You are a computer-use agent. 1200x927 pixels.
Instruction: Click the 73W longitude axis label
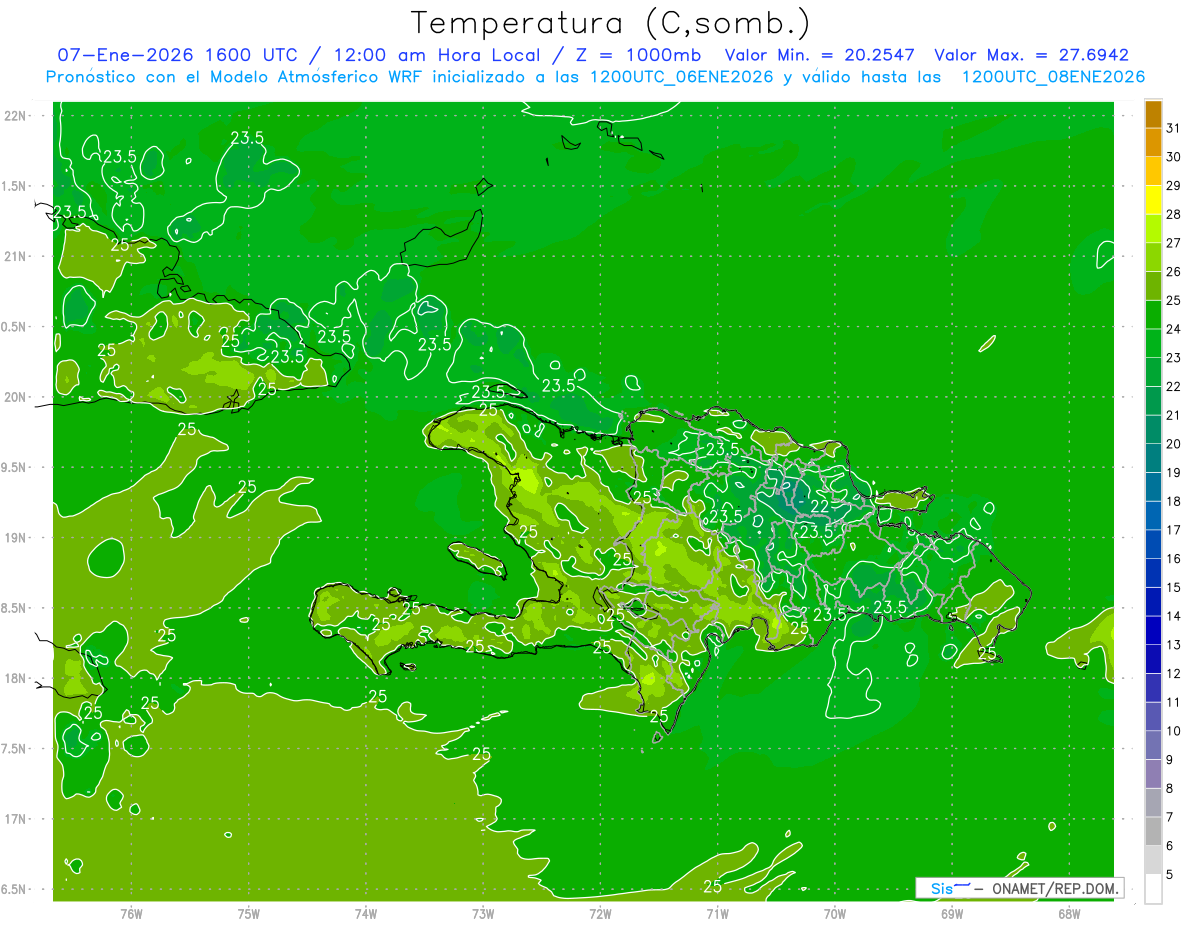[x=483, y=913]
